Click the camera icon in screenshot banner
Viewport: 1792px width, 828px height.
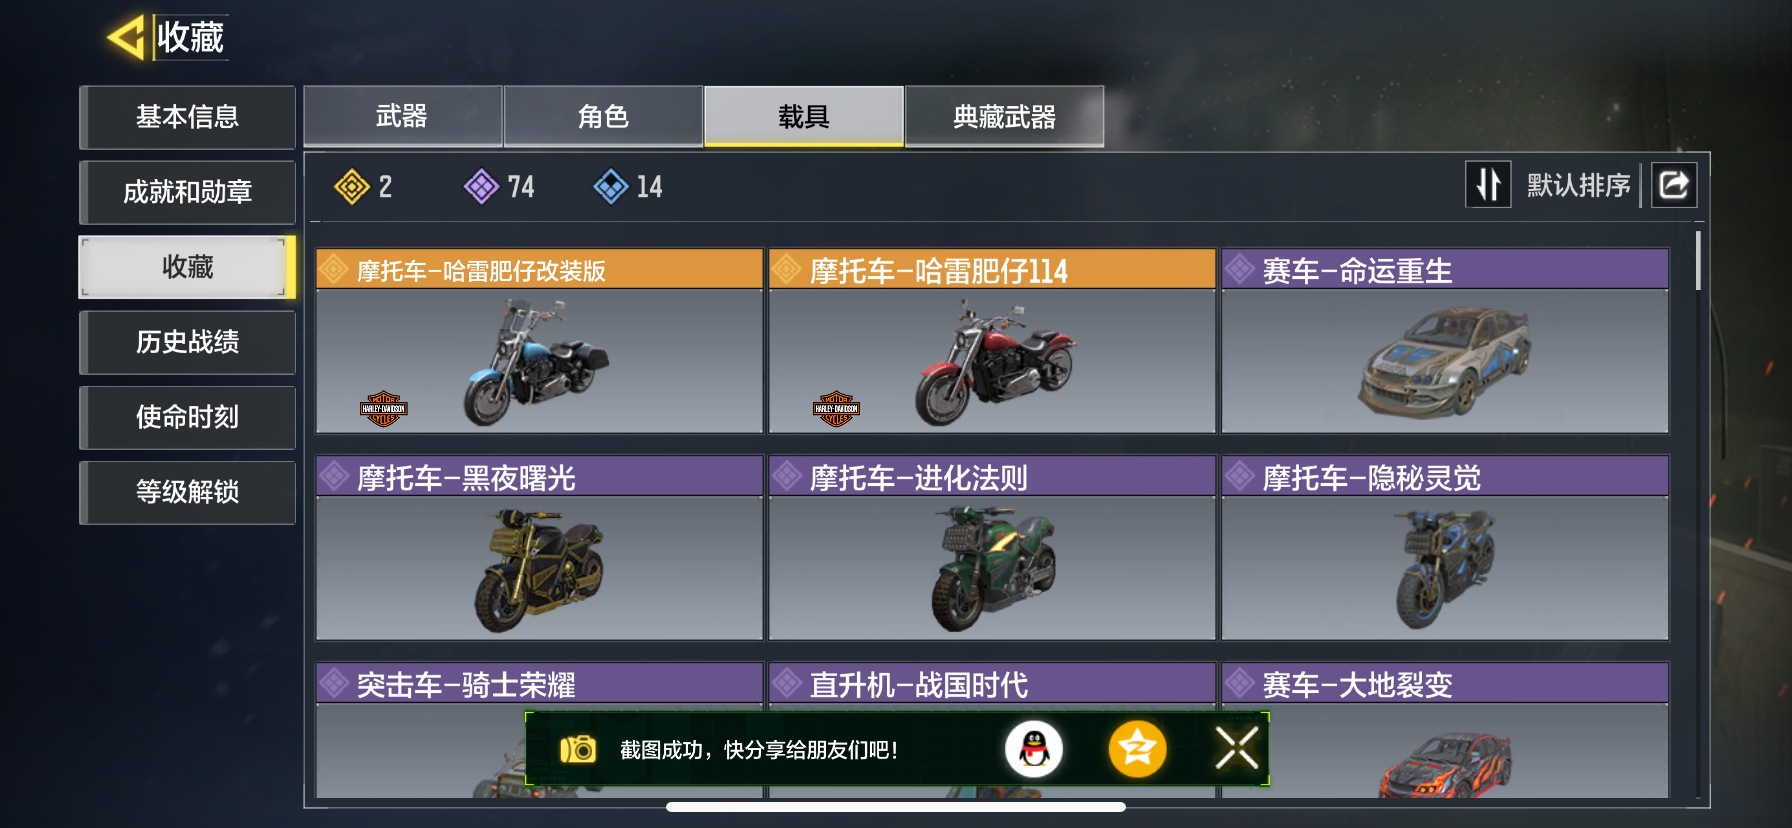(x=578, y=749)
